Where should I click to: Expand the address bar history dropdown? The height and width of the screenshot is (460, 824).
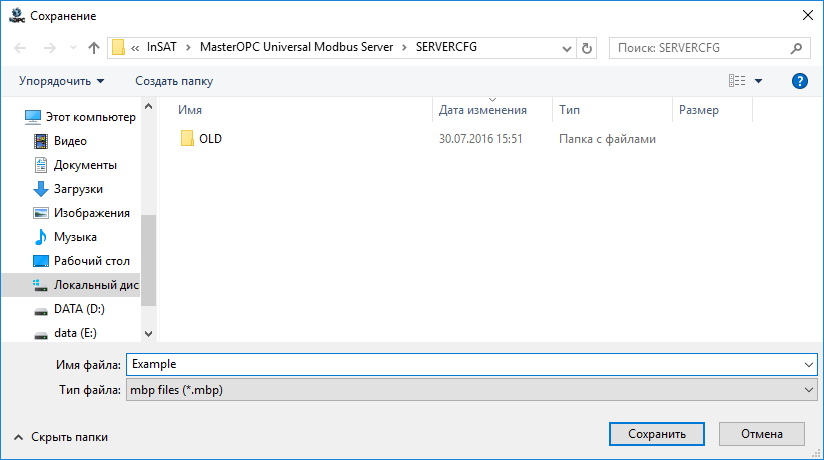[566, 48]
